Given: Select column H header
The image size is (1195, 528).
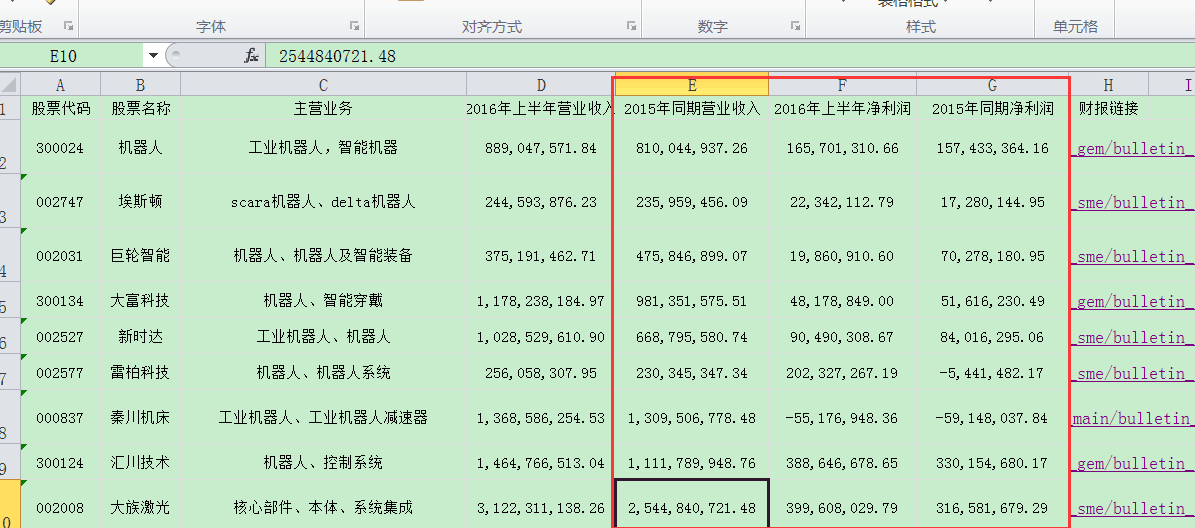Looking at the screenshot, I should click(1108, 85).
